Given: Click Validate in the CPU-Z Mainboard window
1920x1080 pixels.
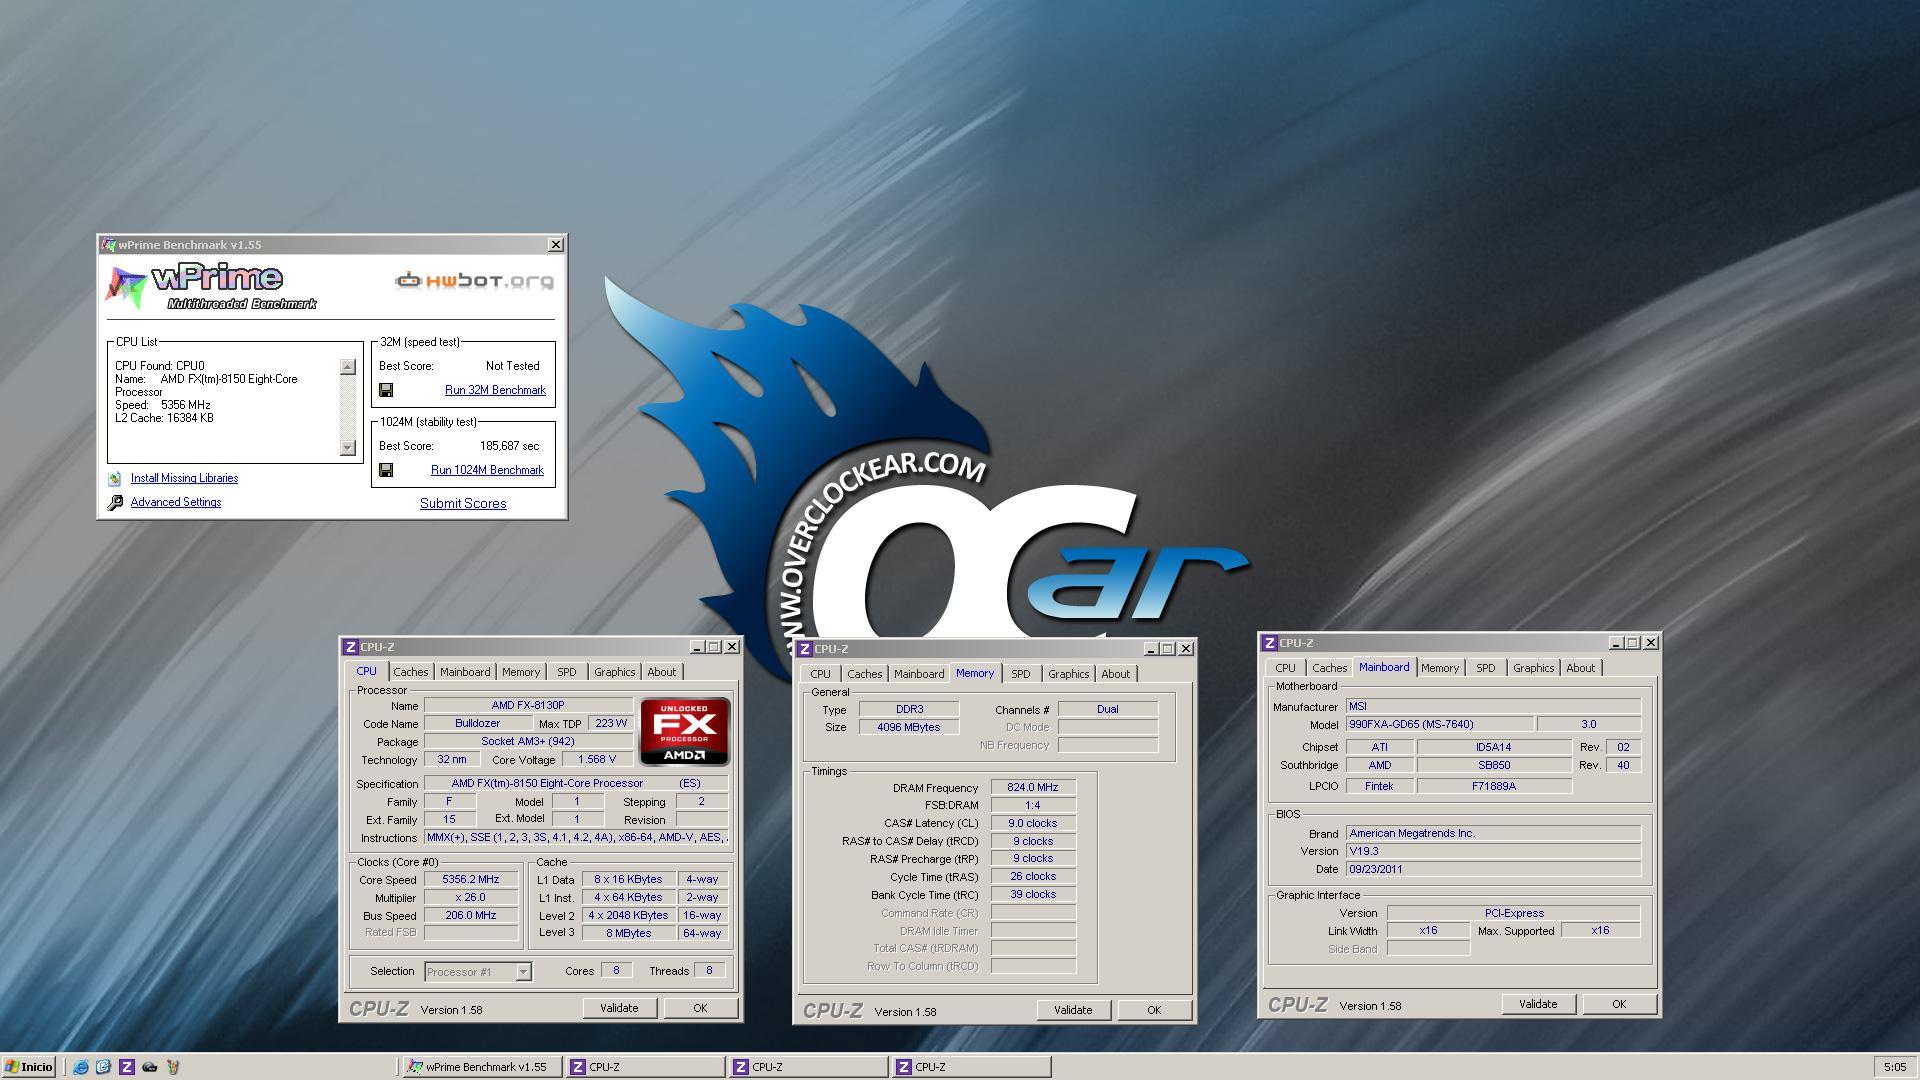Looking at the screenshot, I should pyautogui.click(x=1538, y=1004).
